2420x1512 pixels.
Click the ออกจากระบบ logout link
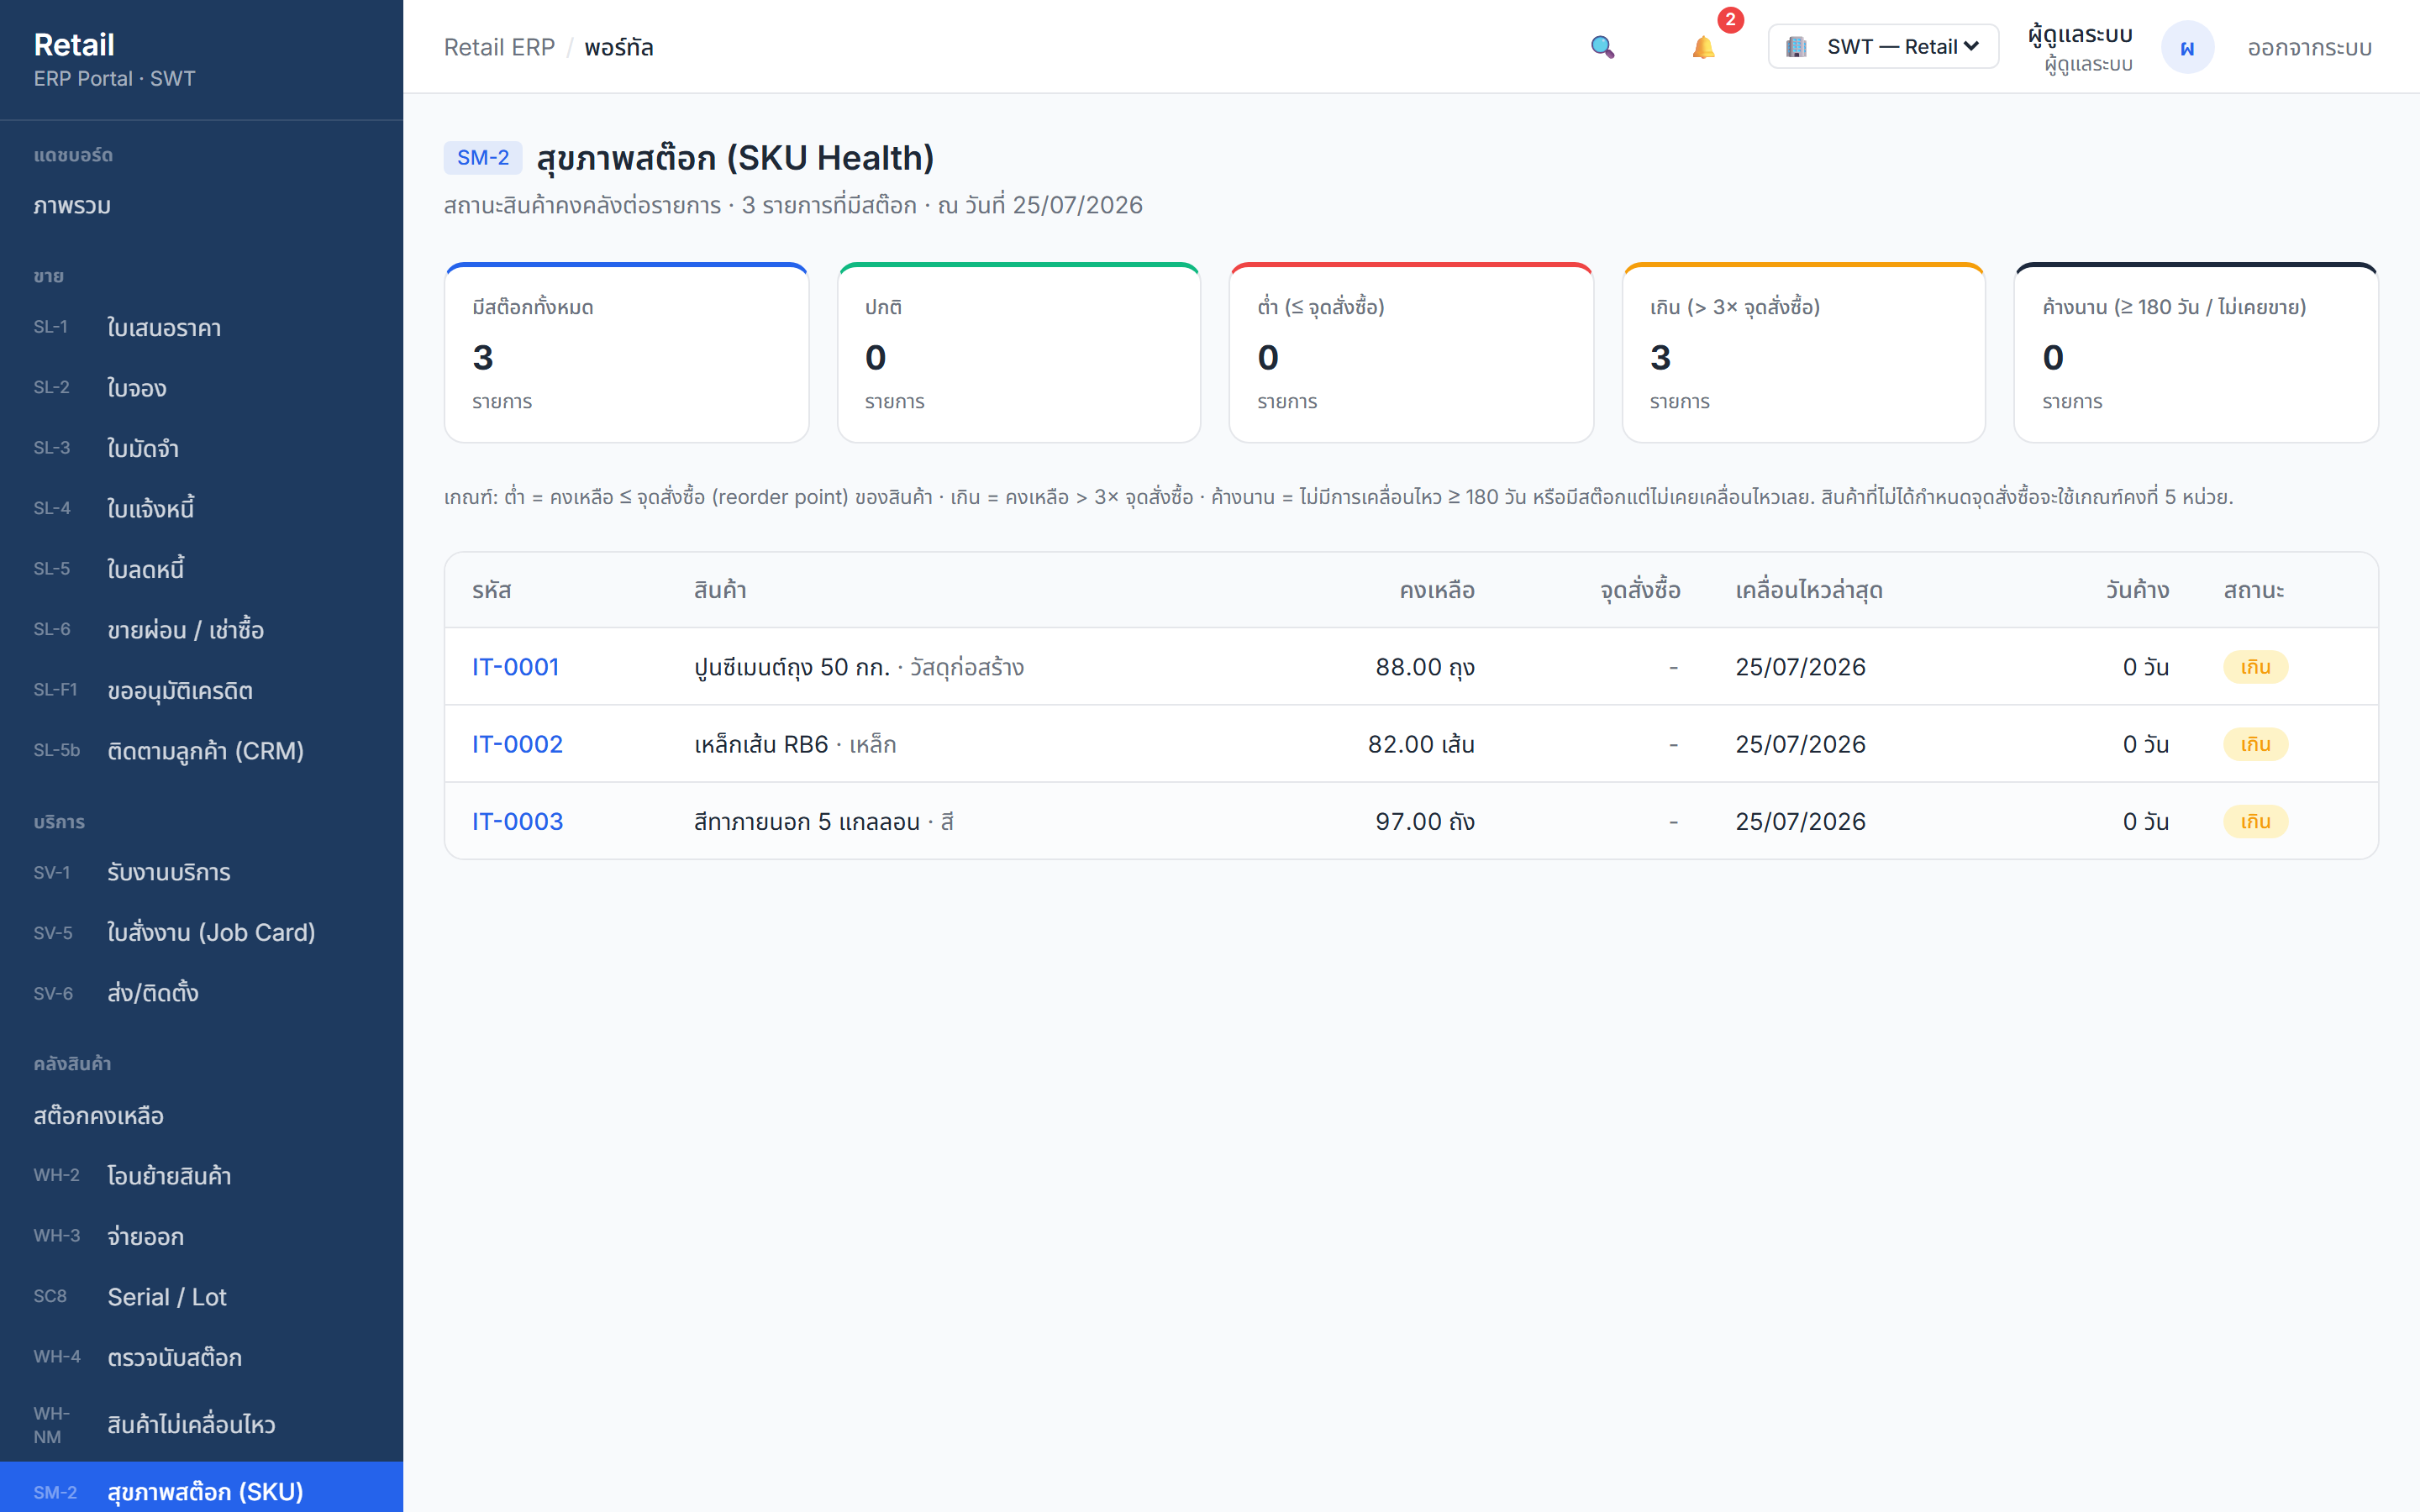[x=2309, y=47]
